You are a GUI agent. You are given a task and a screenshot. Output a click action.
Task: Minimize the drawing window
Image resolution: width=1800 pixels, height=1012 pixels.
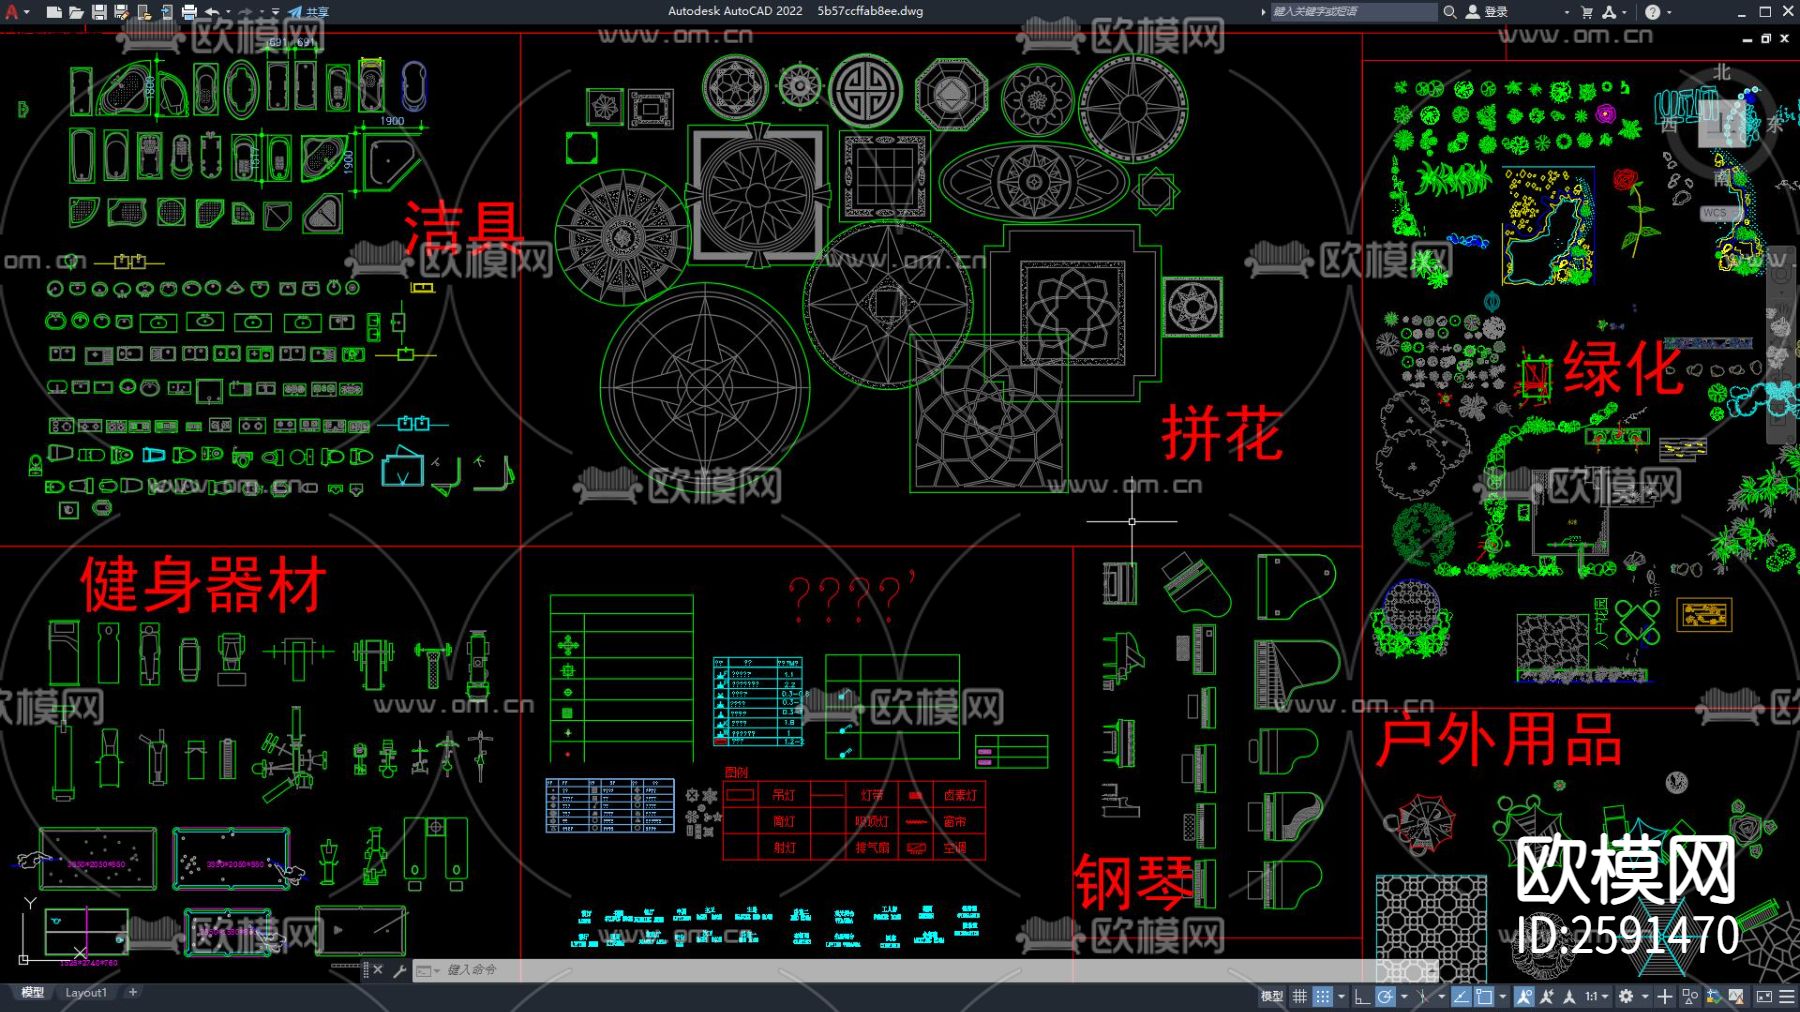point(1747,39)
